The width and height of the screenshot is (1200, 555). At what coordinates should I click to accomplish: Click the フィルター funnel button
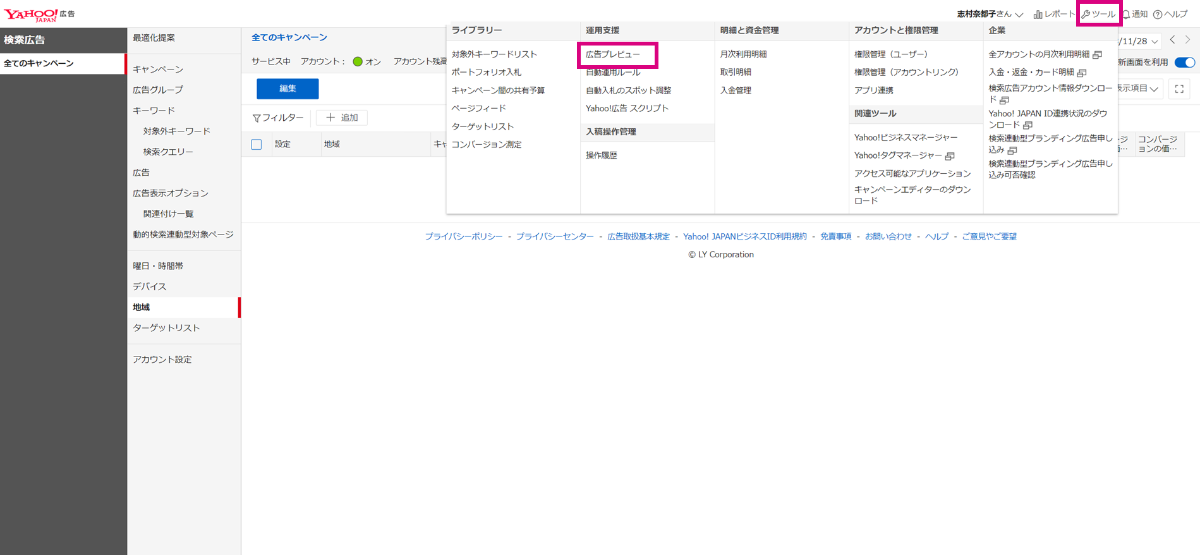[278, 118]
